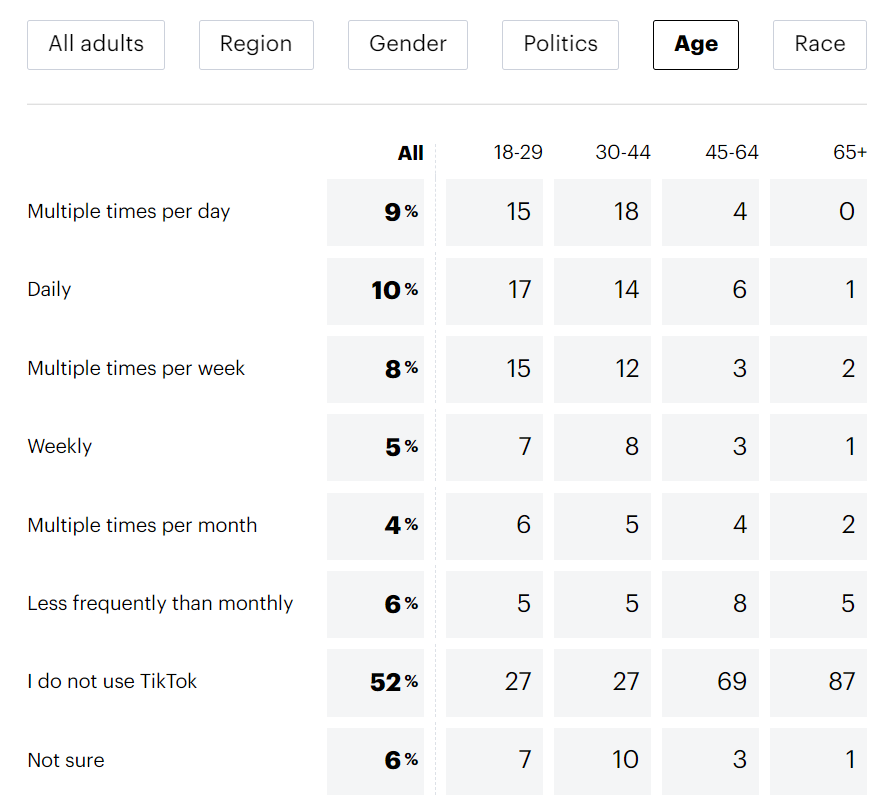Select the Multiple times per day row label
Screen dimensions: 892x801
pyautogui.click(x=129, y=212)
